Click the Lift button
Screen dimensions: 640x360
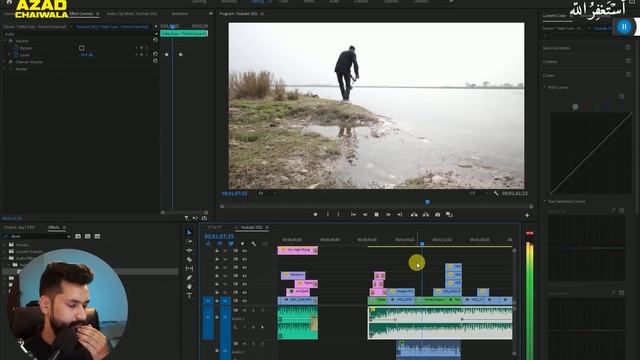[414, 214]
